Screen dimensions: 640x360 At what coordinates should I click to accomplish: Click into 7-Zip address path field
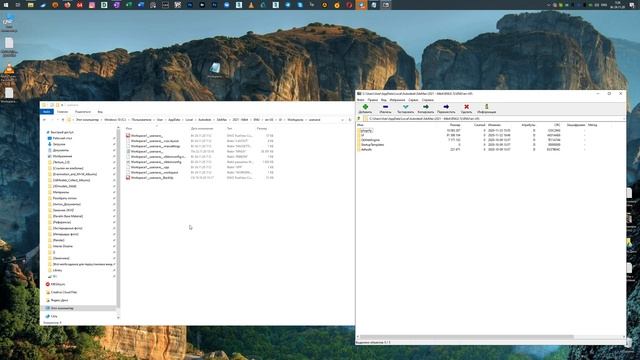[x=492, y=119]
